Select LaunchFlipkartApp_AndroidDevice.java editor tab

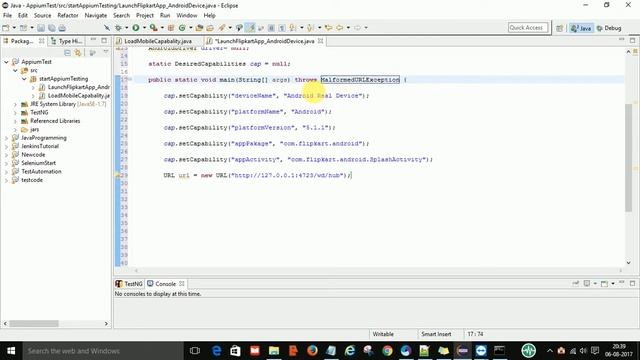pyautogui.click(x=264, y=41)
